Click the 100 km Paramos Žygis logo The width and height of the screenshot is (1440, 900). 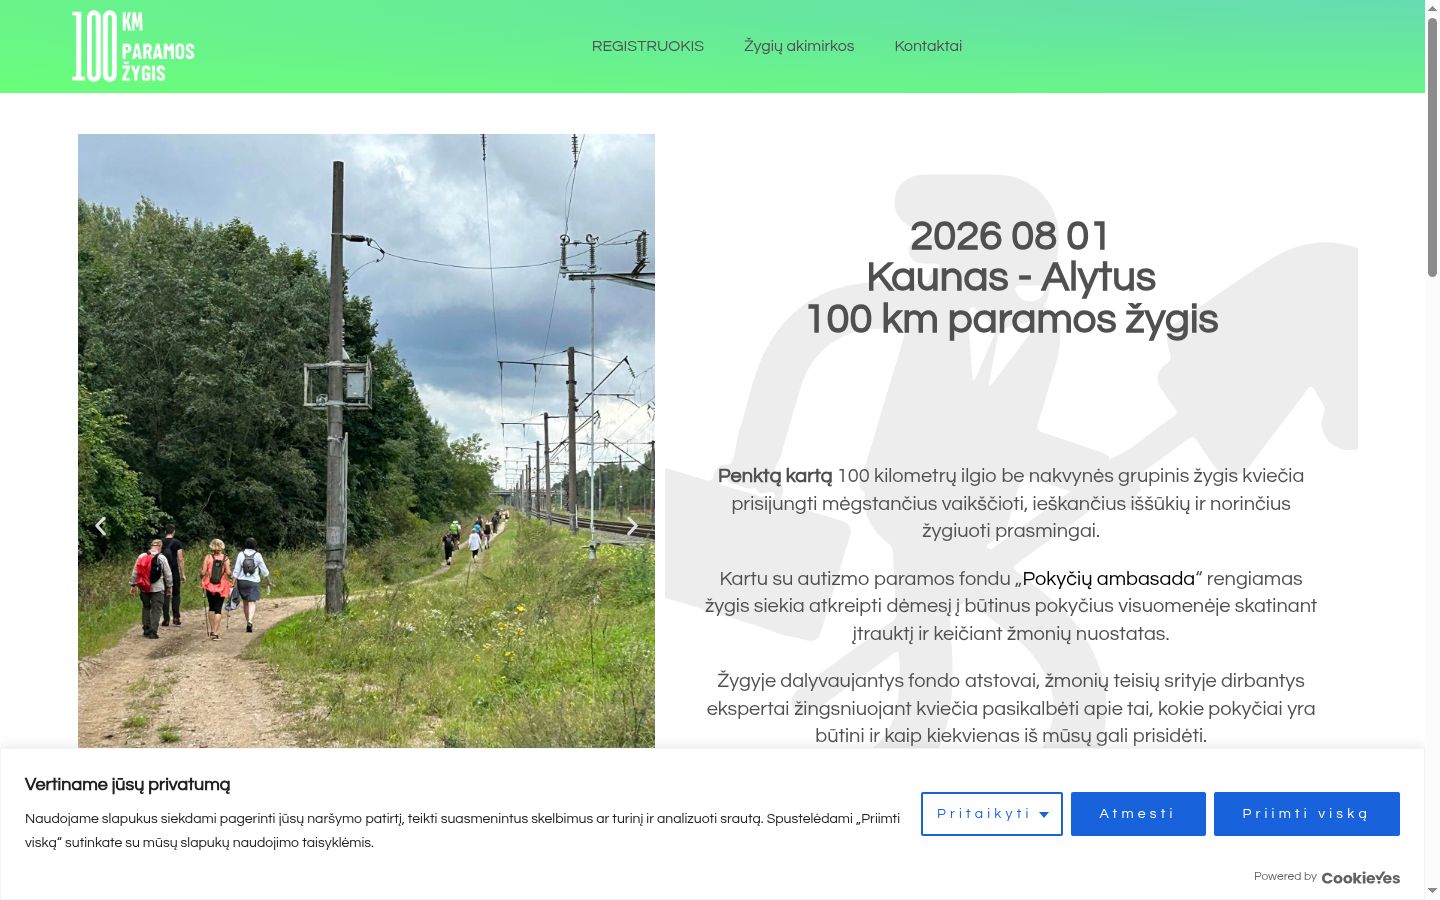(x=133, y=46)
